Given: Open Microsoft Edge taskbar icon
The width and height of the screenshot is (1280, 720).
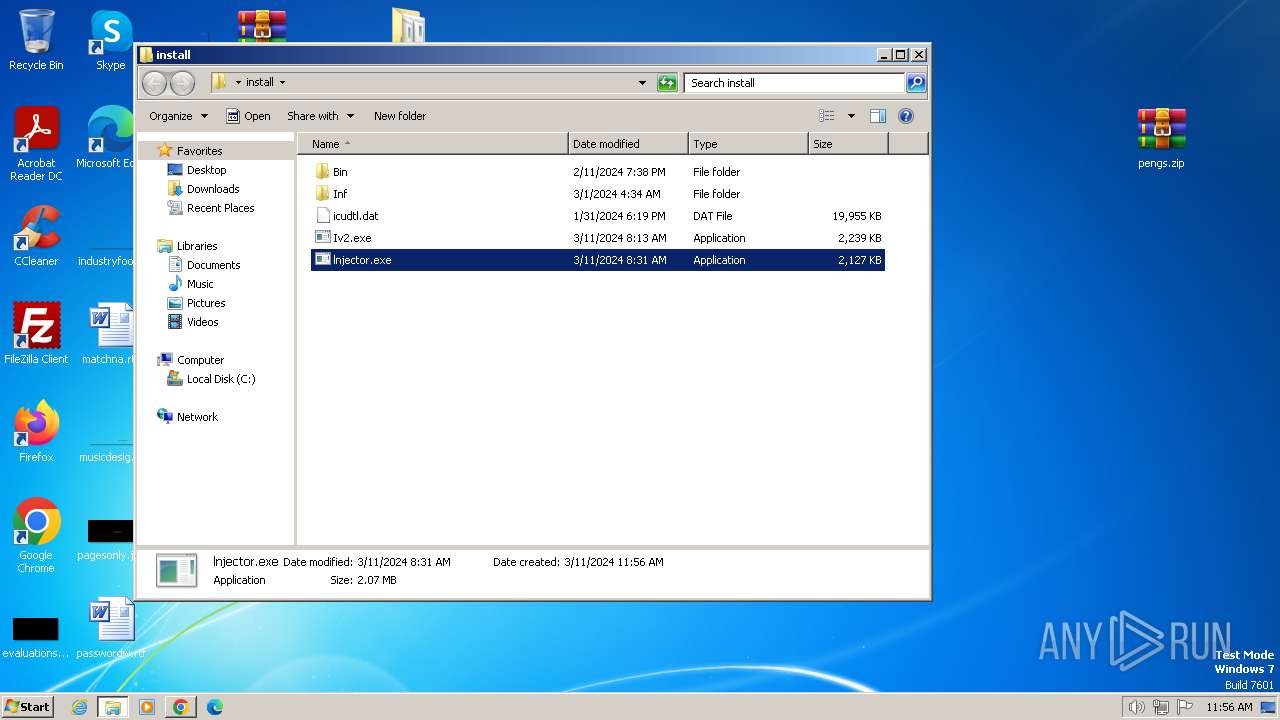Looking at the screenshot, I should pos(215,707).
